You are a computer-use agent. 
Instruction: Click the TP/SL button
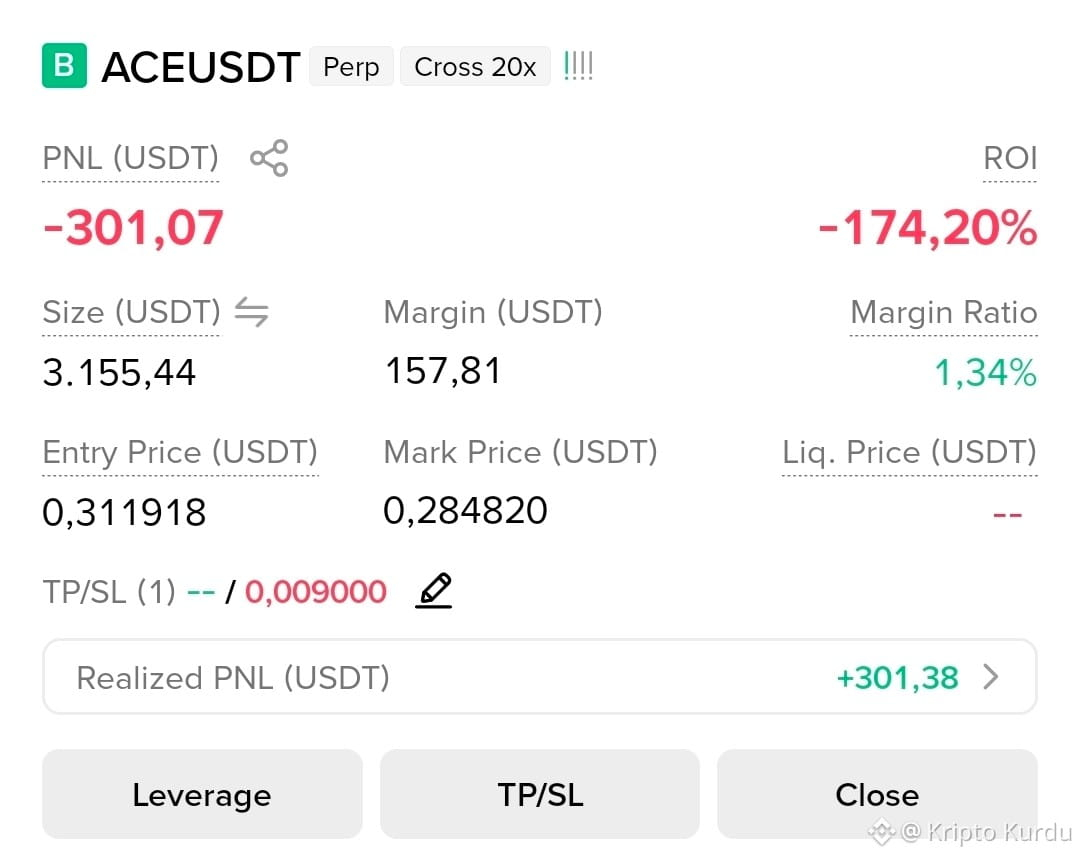pyautogui.click(x=540, y=794)
